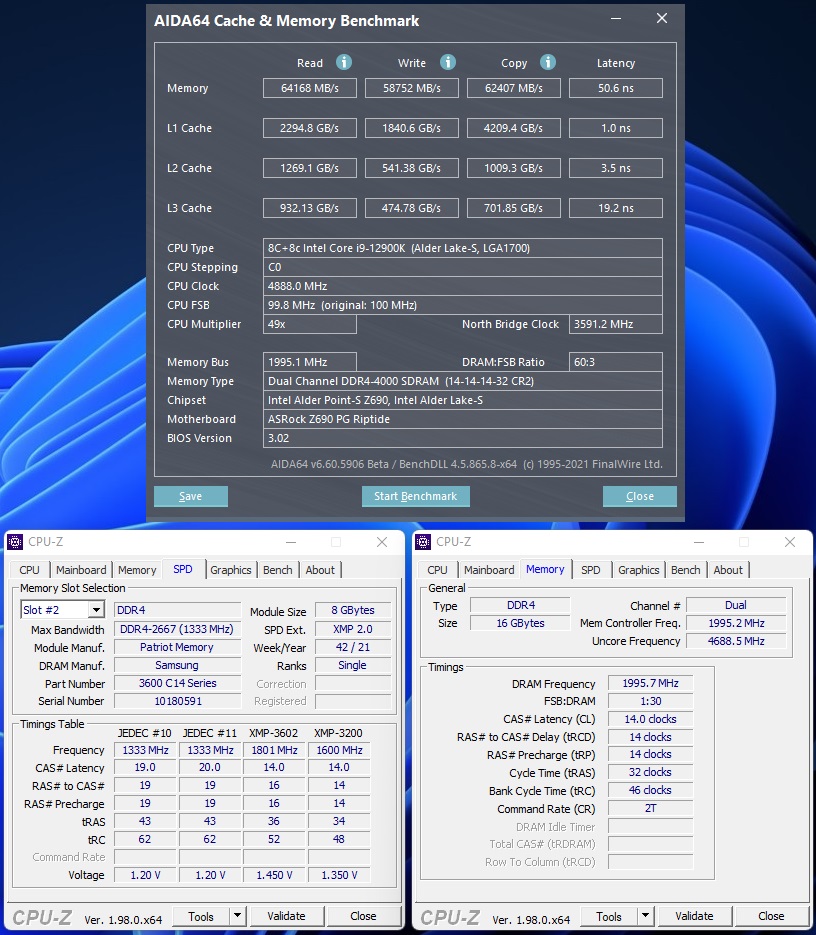Click the Copy info icon in AIDA64
Viewport: 816px width, 935px height.
pos(548,62)
